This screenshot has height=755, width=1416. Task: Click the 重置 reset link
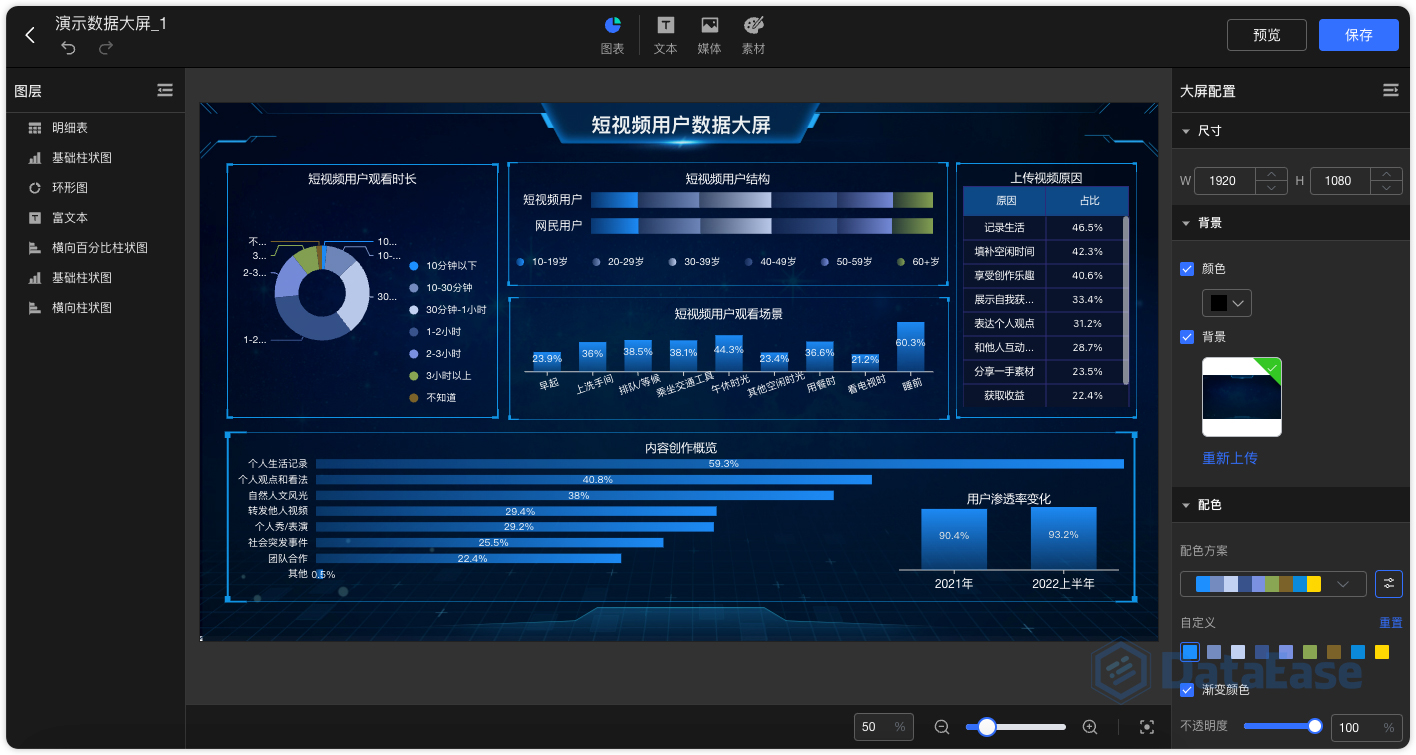[x=1391, y=623]
